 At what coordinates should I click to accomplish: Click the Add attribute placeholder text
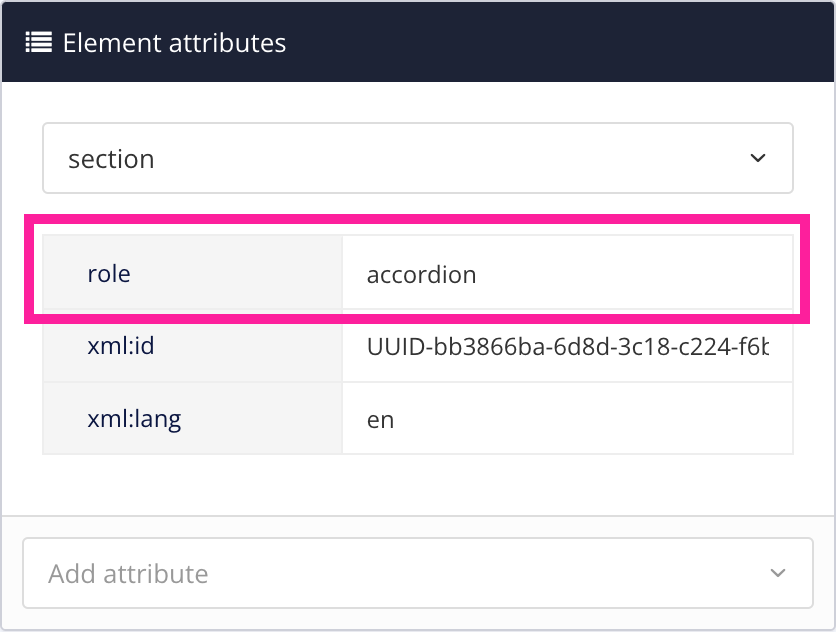point(128,574)
